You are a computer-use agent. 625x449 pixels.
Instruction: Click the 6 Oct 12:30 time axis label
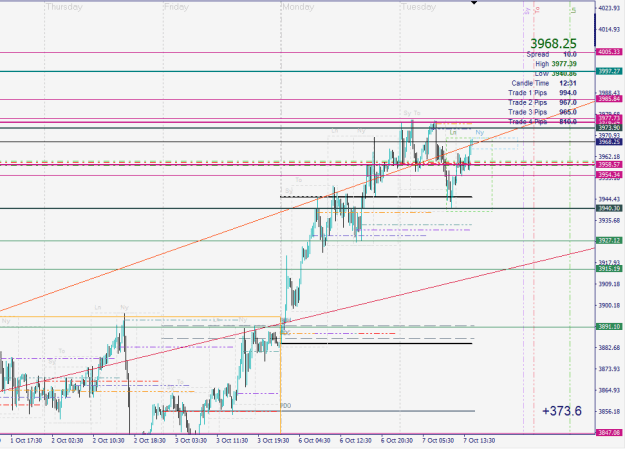356,441
